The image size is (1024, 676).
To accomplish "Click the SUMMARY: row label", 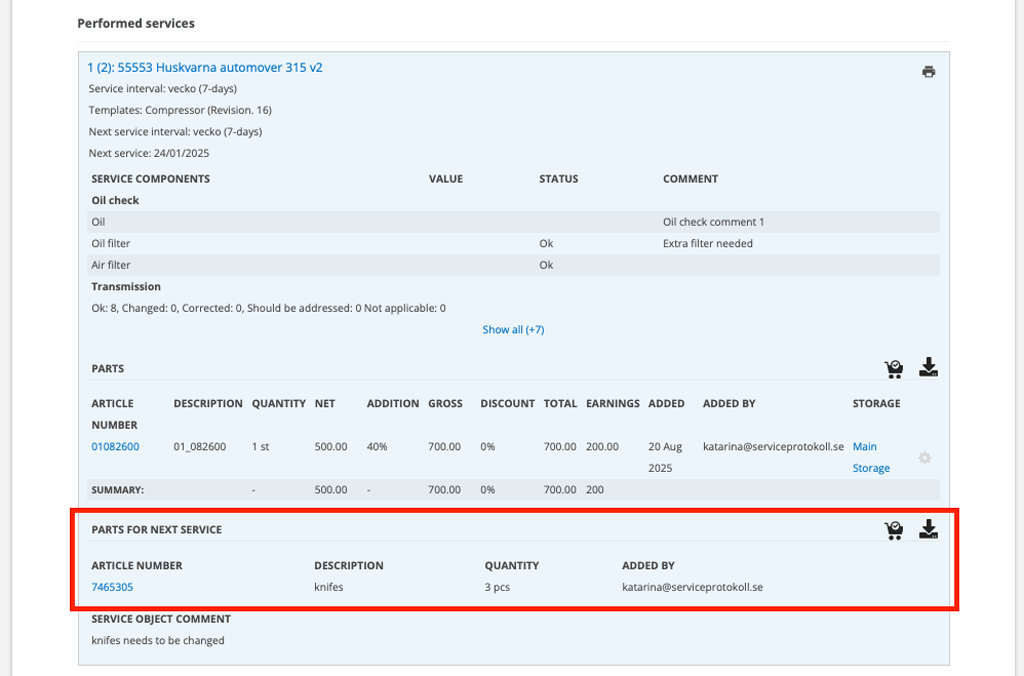I will point(118,490).
